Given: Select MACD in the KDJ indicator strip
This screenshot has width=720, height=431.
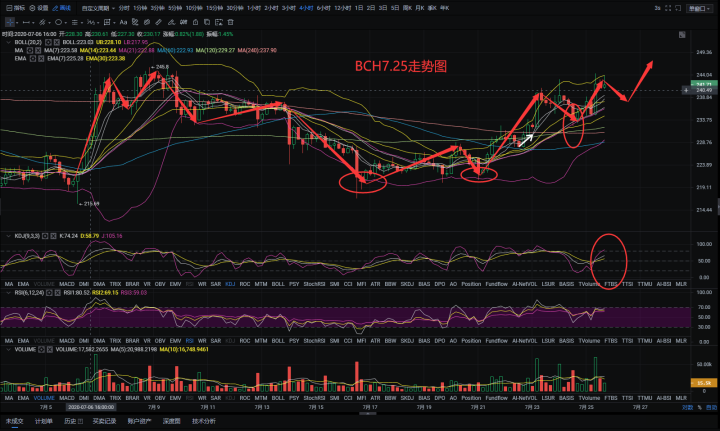Looking at the screenshot, I should pos(67,285).
